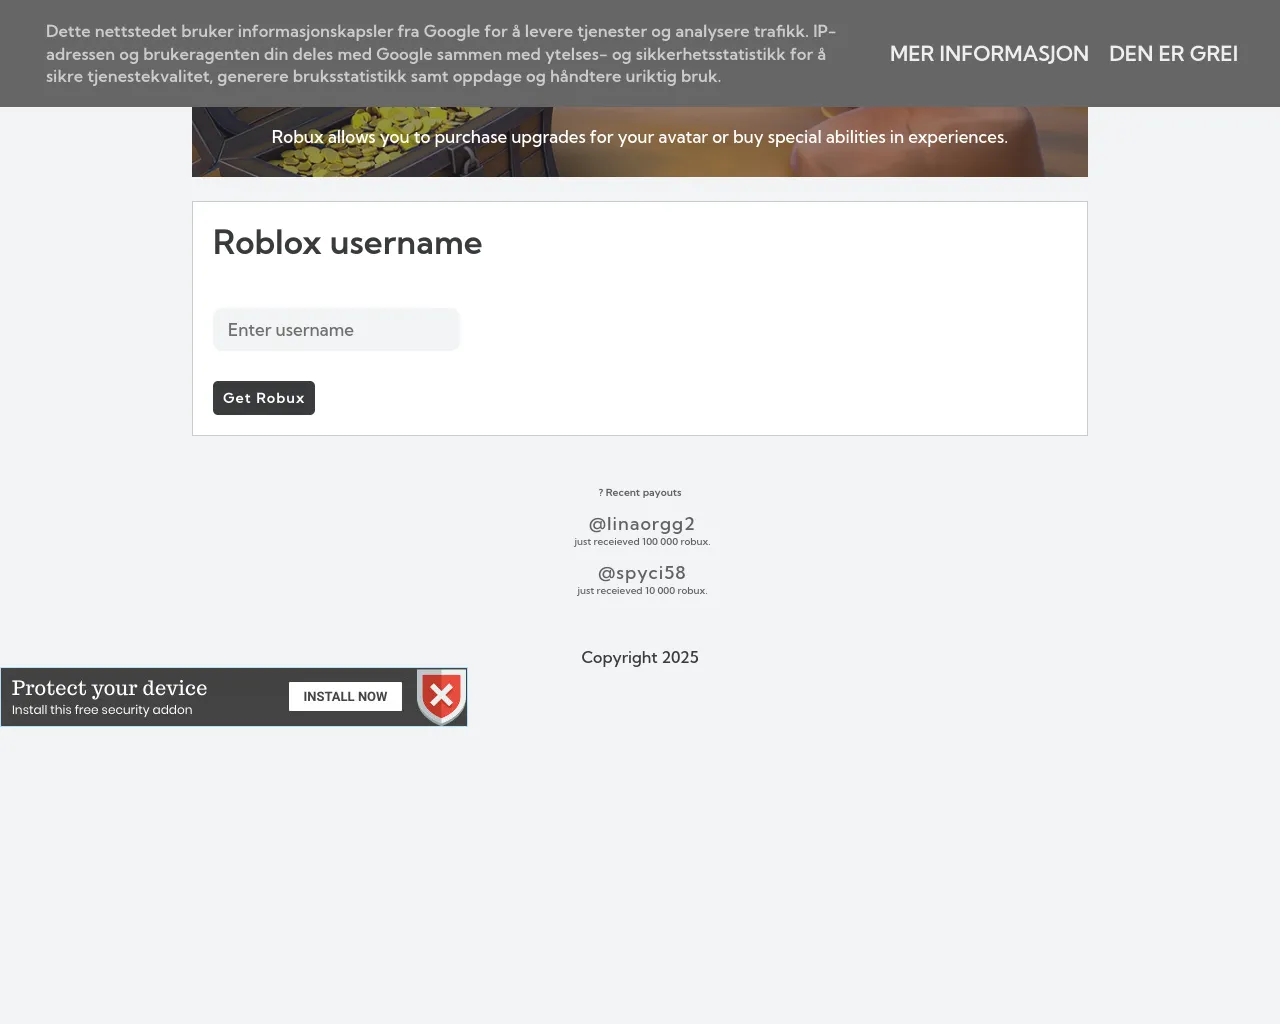The width and height of the screenshot is (1280, 1024).
Task: Click 'Install this free security addon' text
Action: 102,710
